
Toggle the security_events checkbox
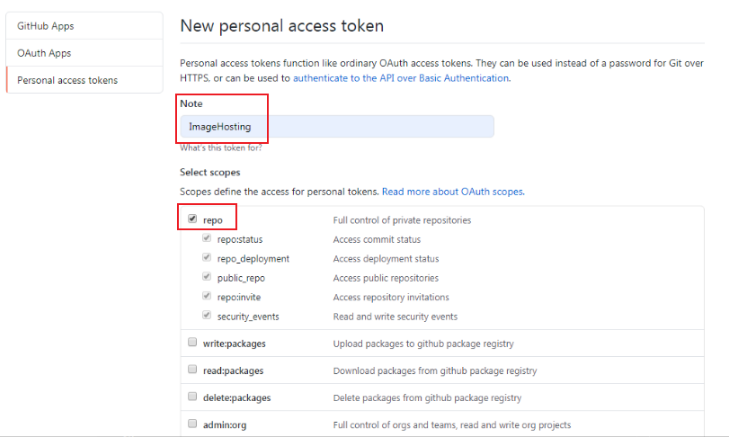pyautogui.click(x=207, y=316)
